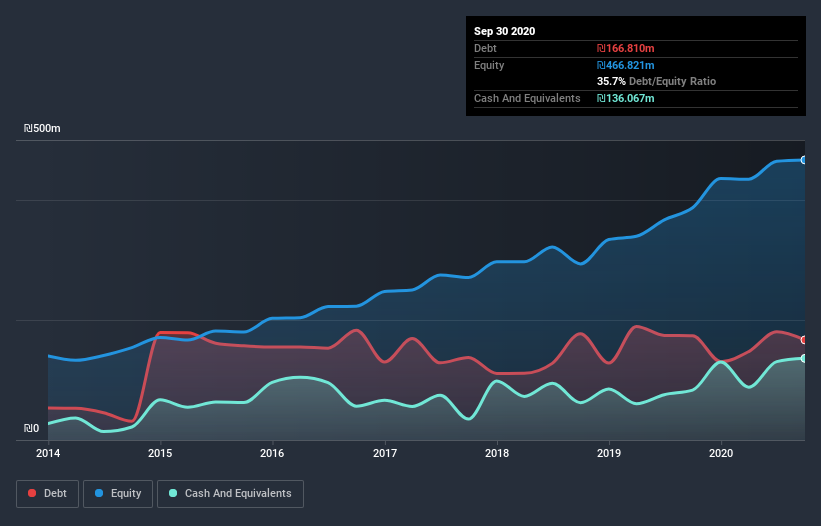821x526 pixels.
Task: Click the 2014 x-axis label
Action: click(x=48, y=453)
